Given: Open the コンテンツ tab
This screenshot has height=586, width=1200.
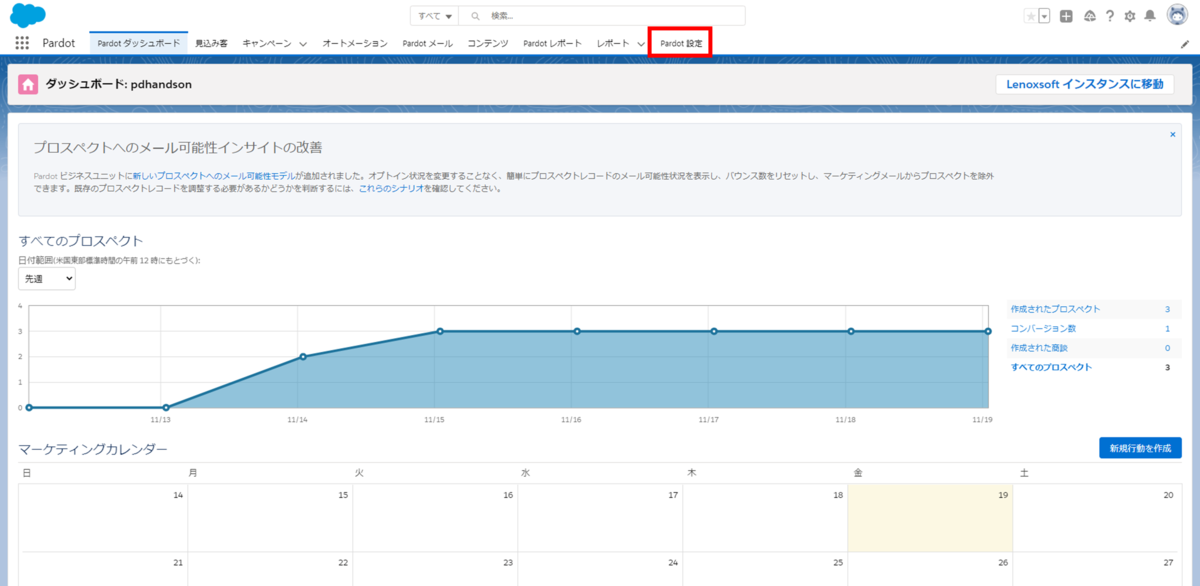Looking at the screenshot, I should click(488, 44).
